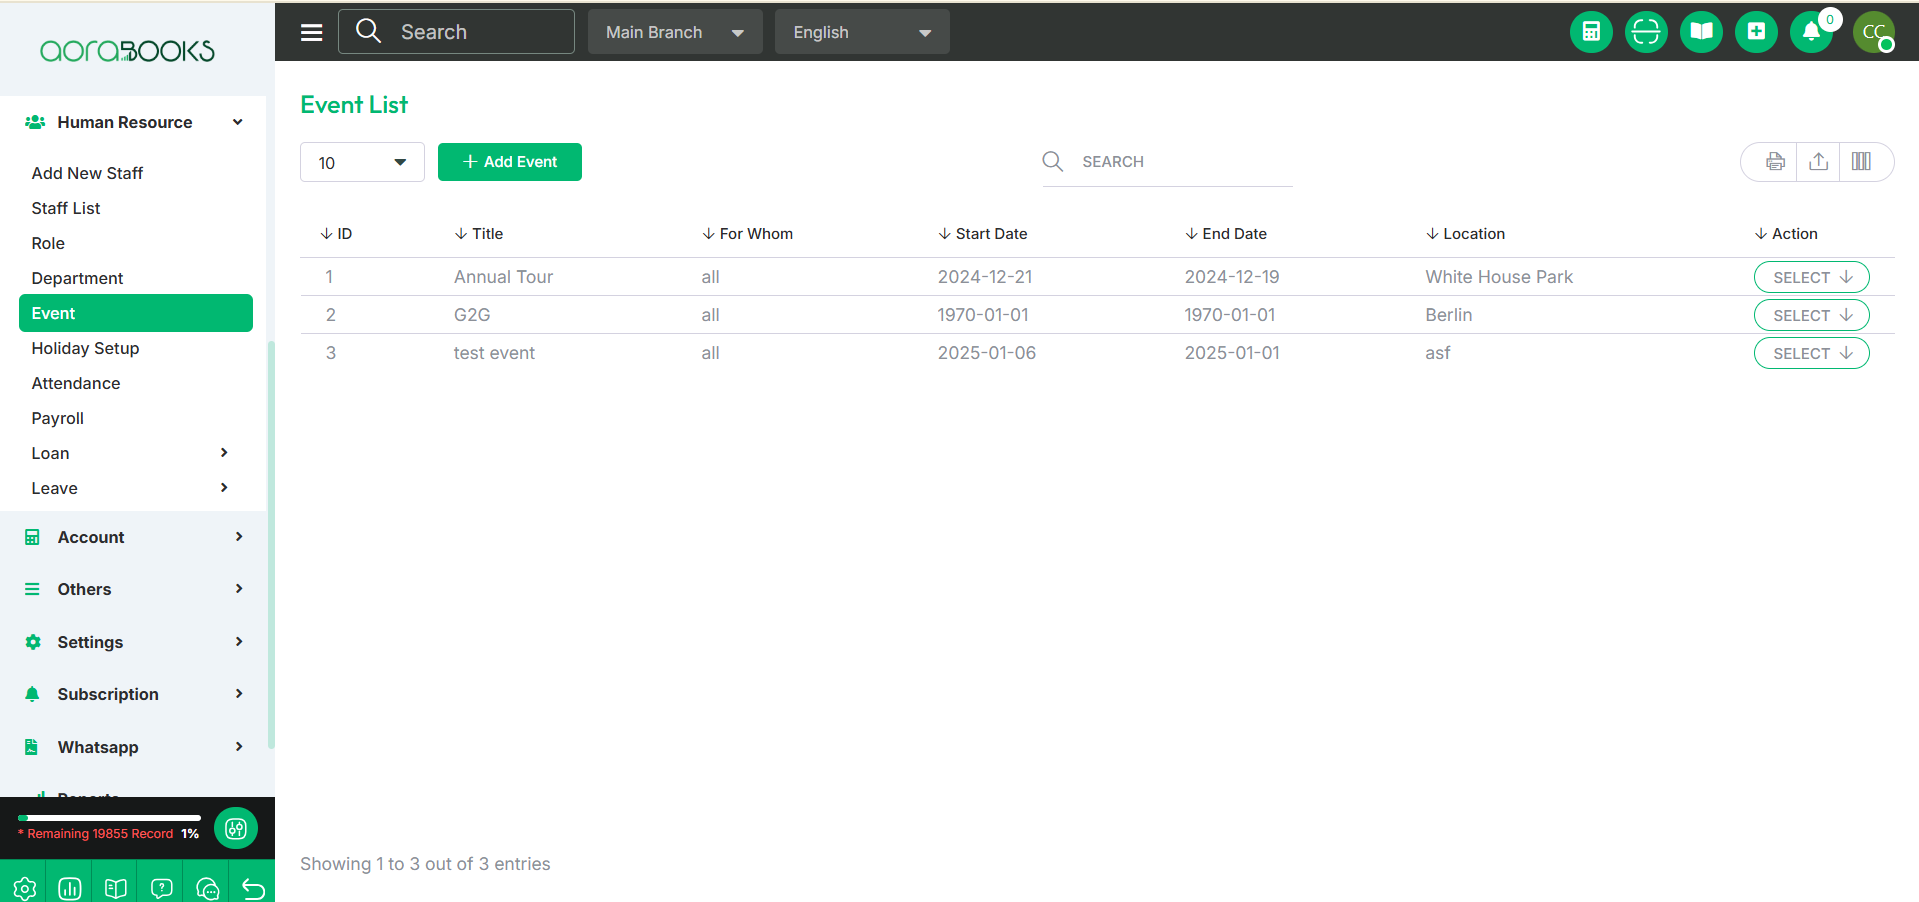This screenshot has width=1919, height=902.
Task: Click the green plus quick-add icon
Action: 1756,32
